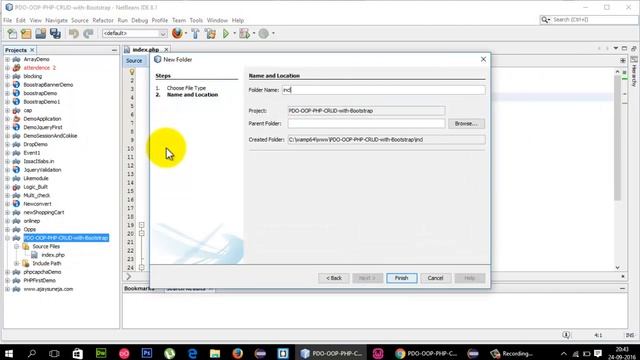Toggle the code fold marker at line 19

[x=142, y=225]
